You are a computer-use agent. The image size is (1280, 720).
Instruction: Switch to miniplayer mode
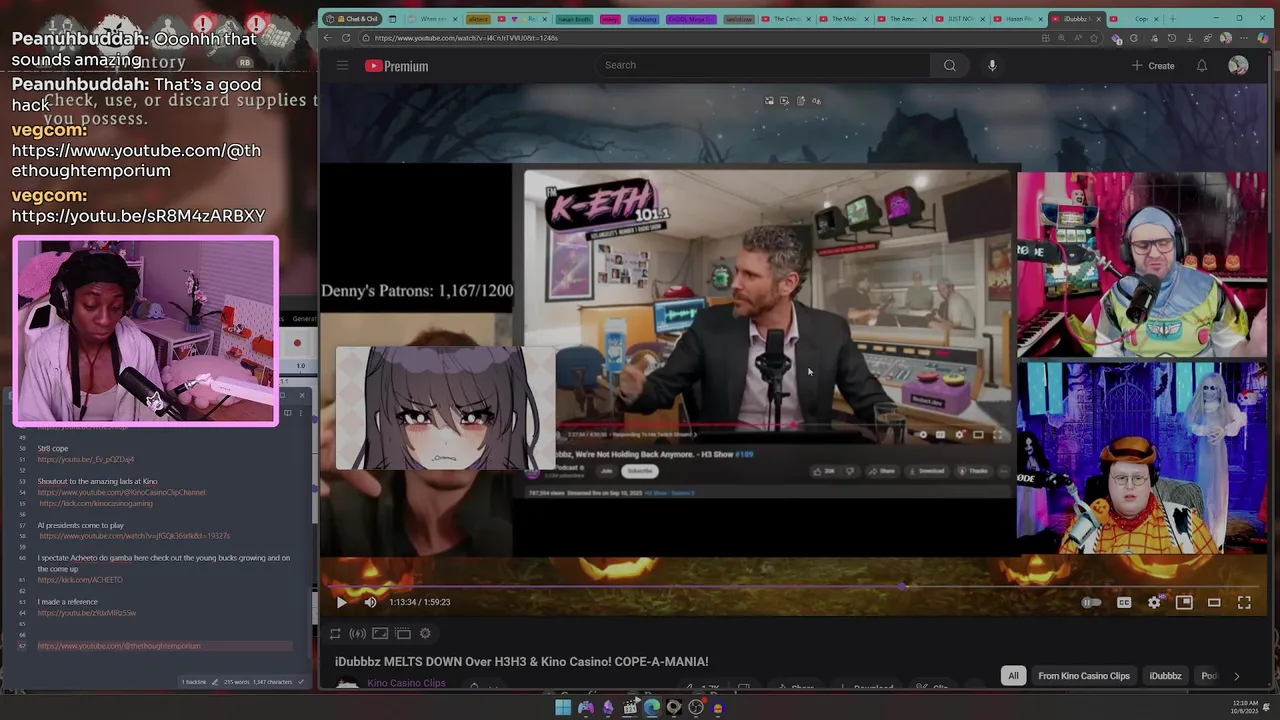(1184, 602)
